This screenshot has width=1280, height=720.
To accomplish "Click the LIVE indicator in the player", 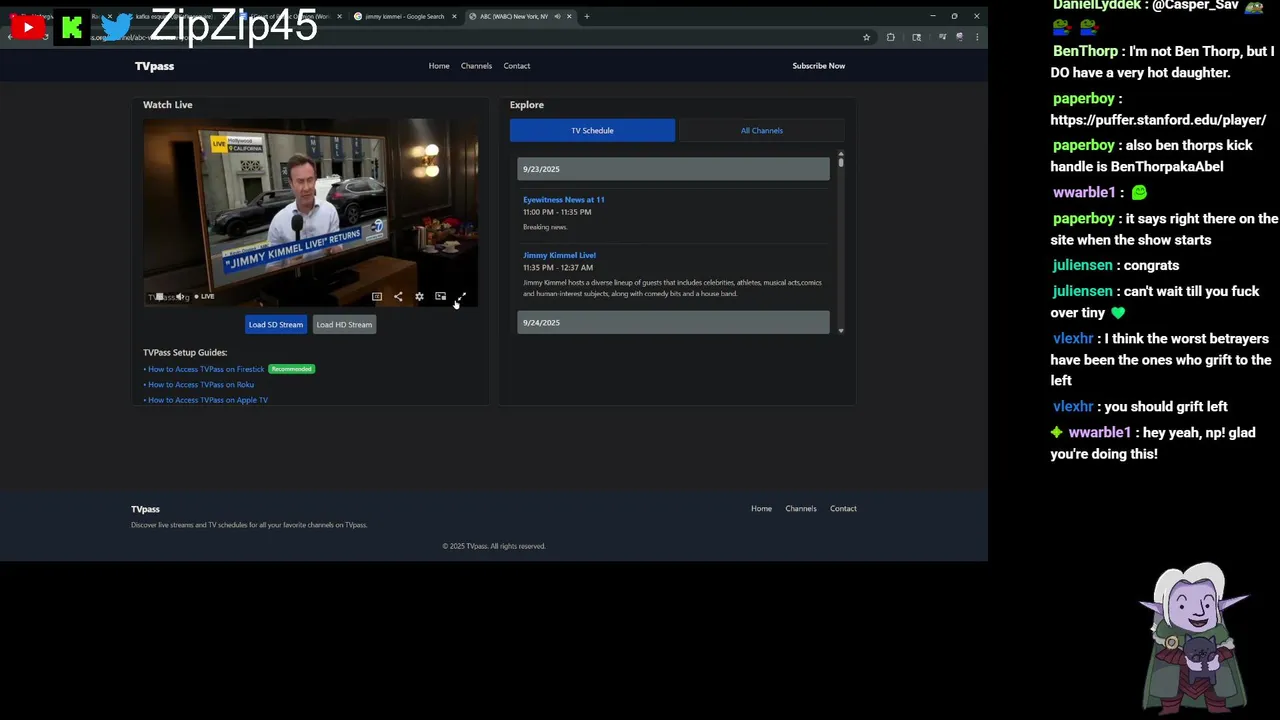I will tap(205, 297).
